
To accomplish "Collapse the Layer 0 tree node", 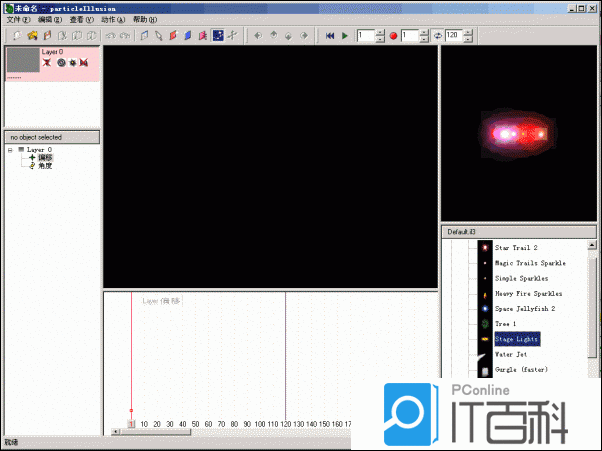I will click(x=9, y=150).
